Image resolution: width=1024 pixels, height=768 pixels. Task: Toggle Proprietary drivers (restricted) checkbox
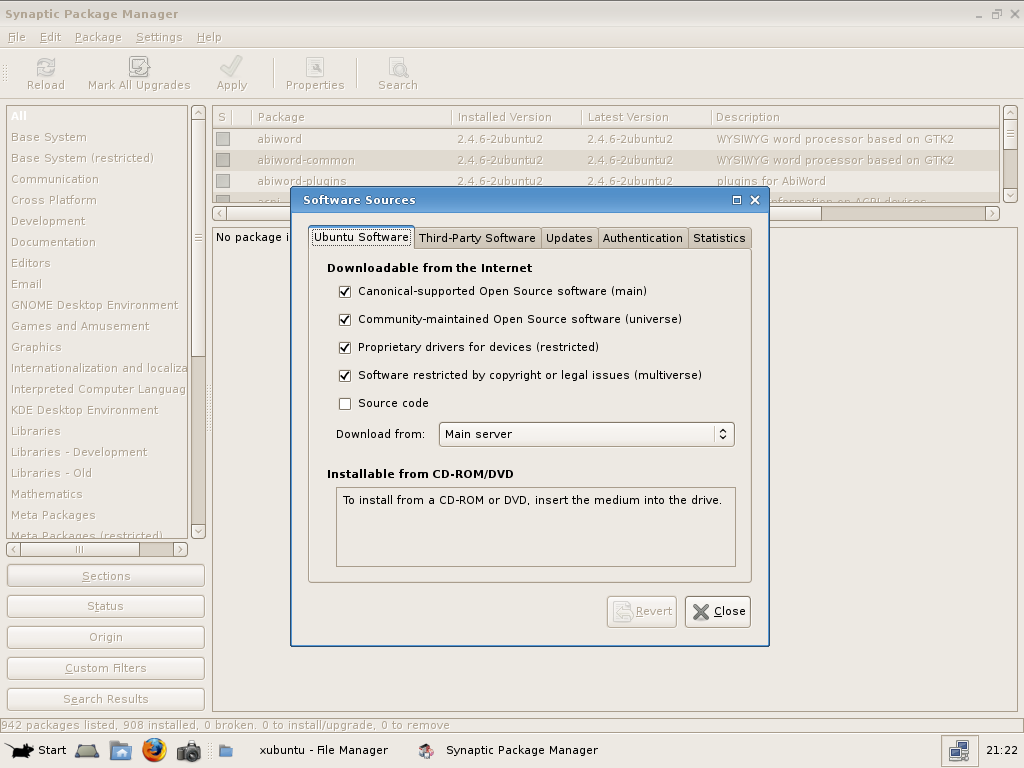(345, 348)
